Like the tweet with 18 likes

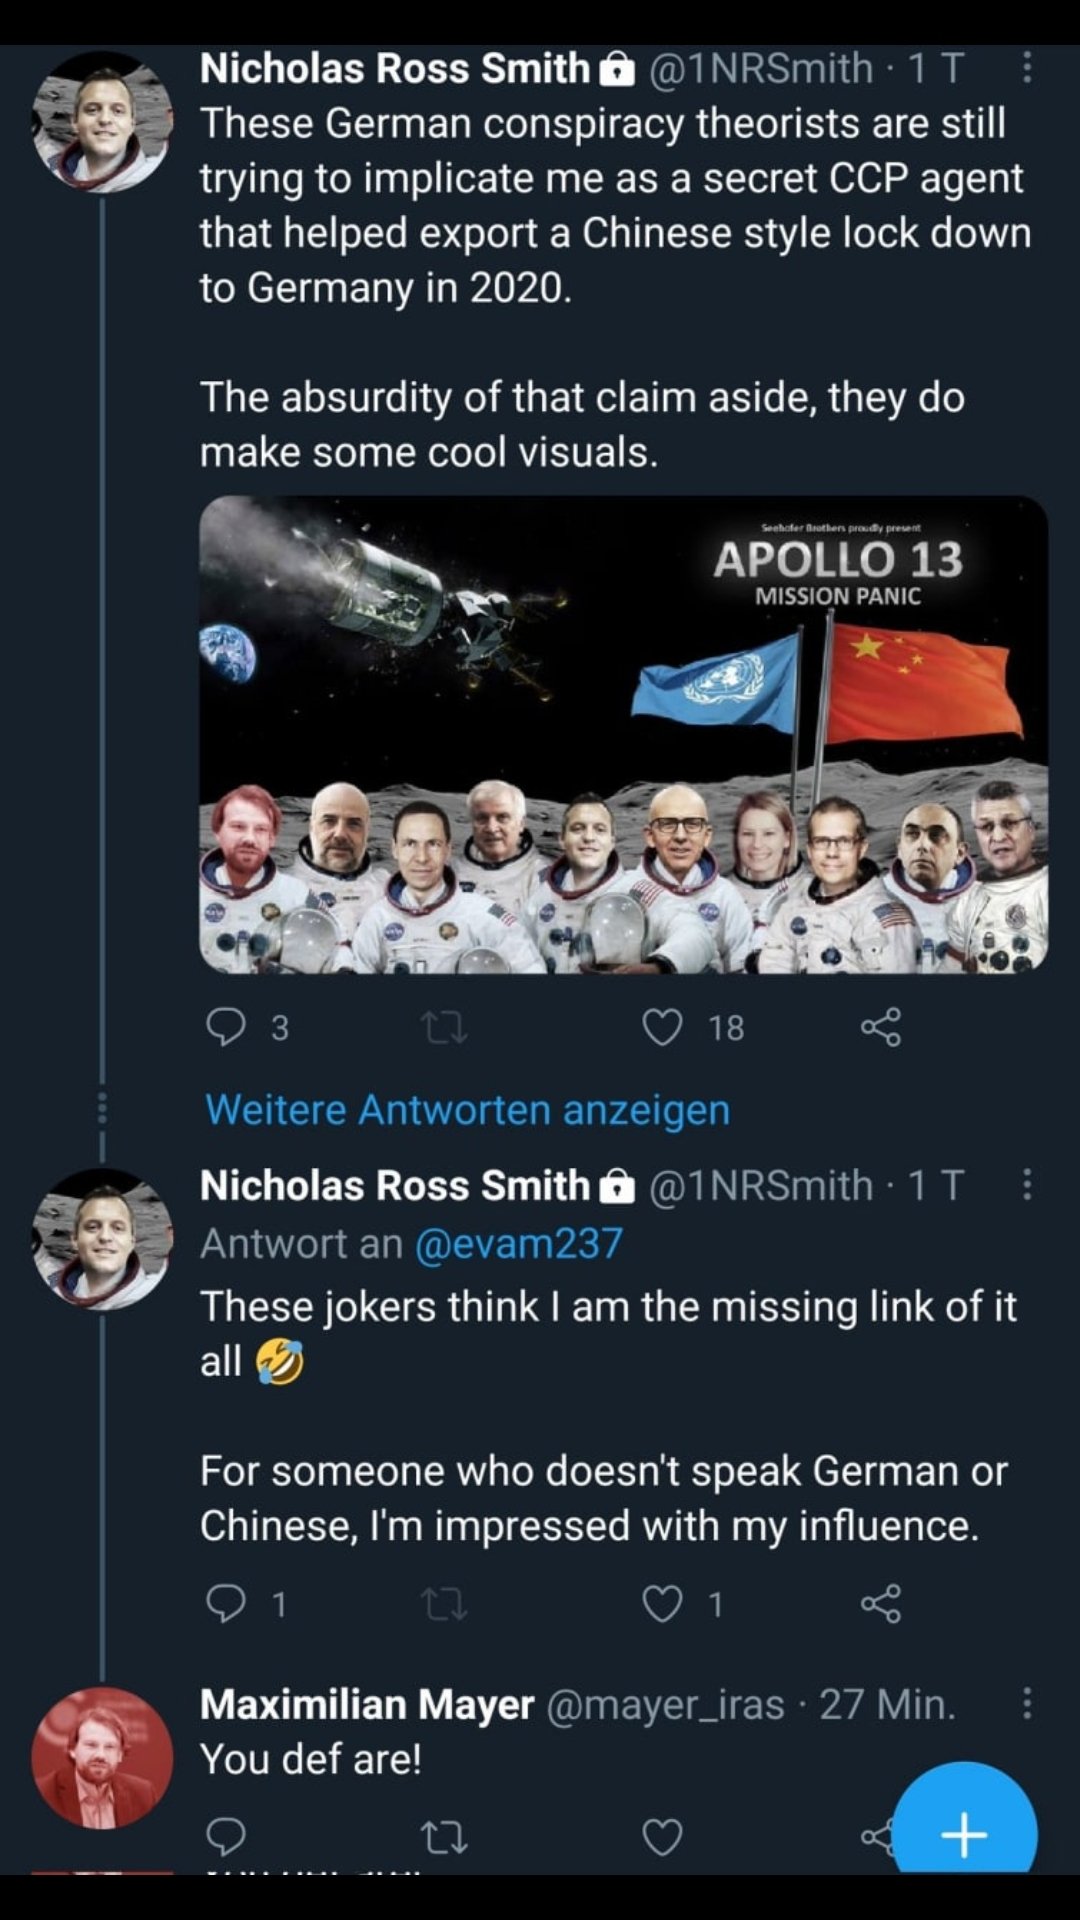(662, 1027)
